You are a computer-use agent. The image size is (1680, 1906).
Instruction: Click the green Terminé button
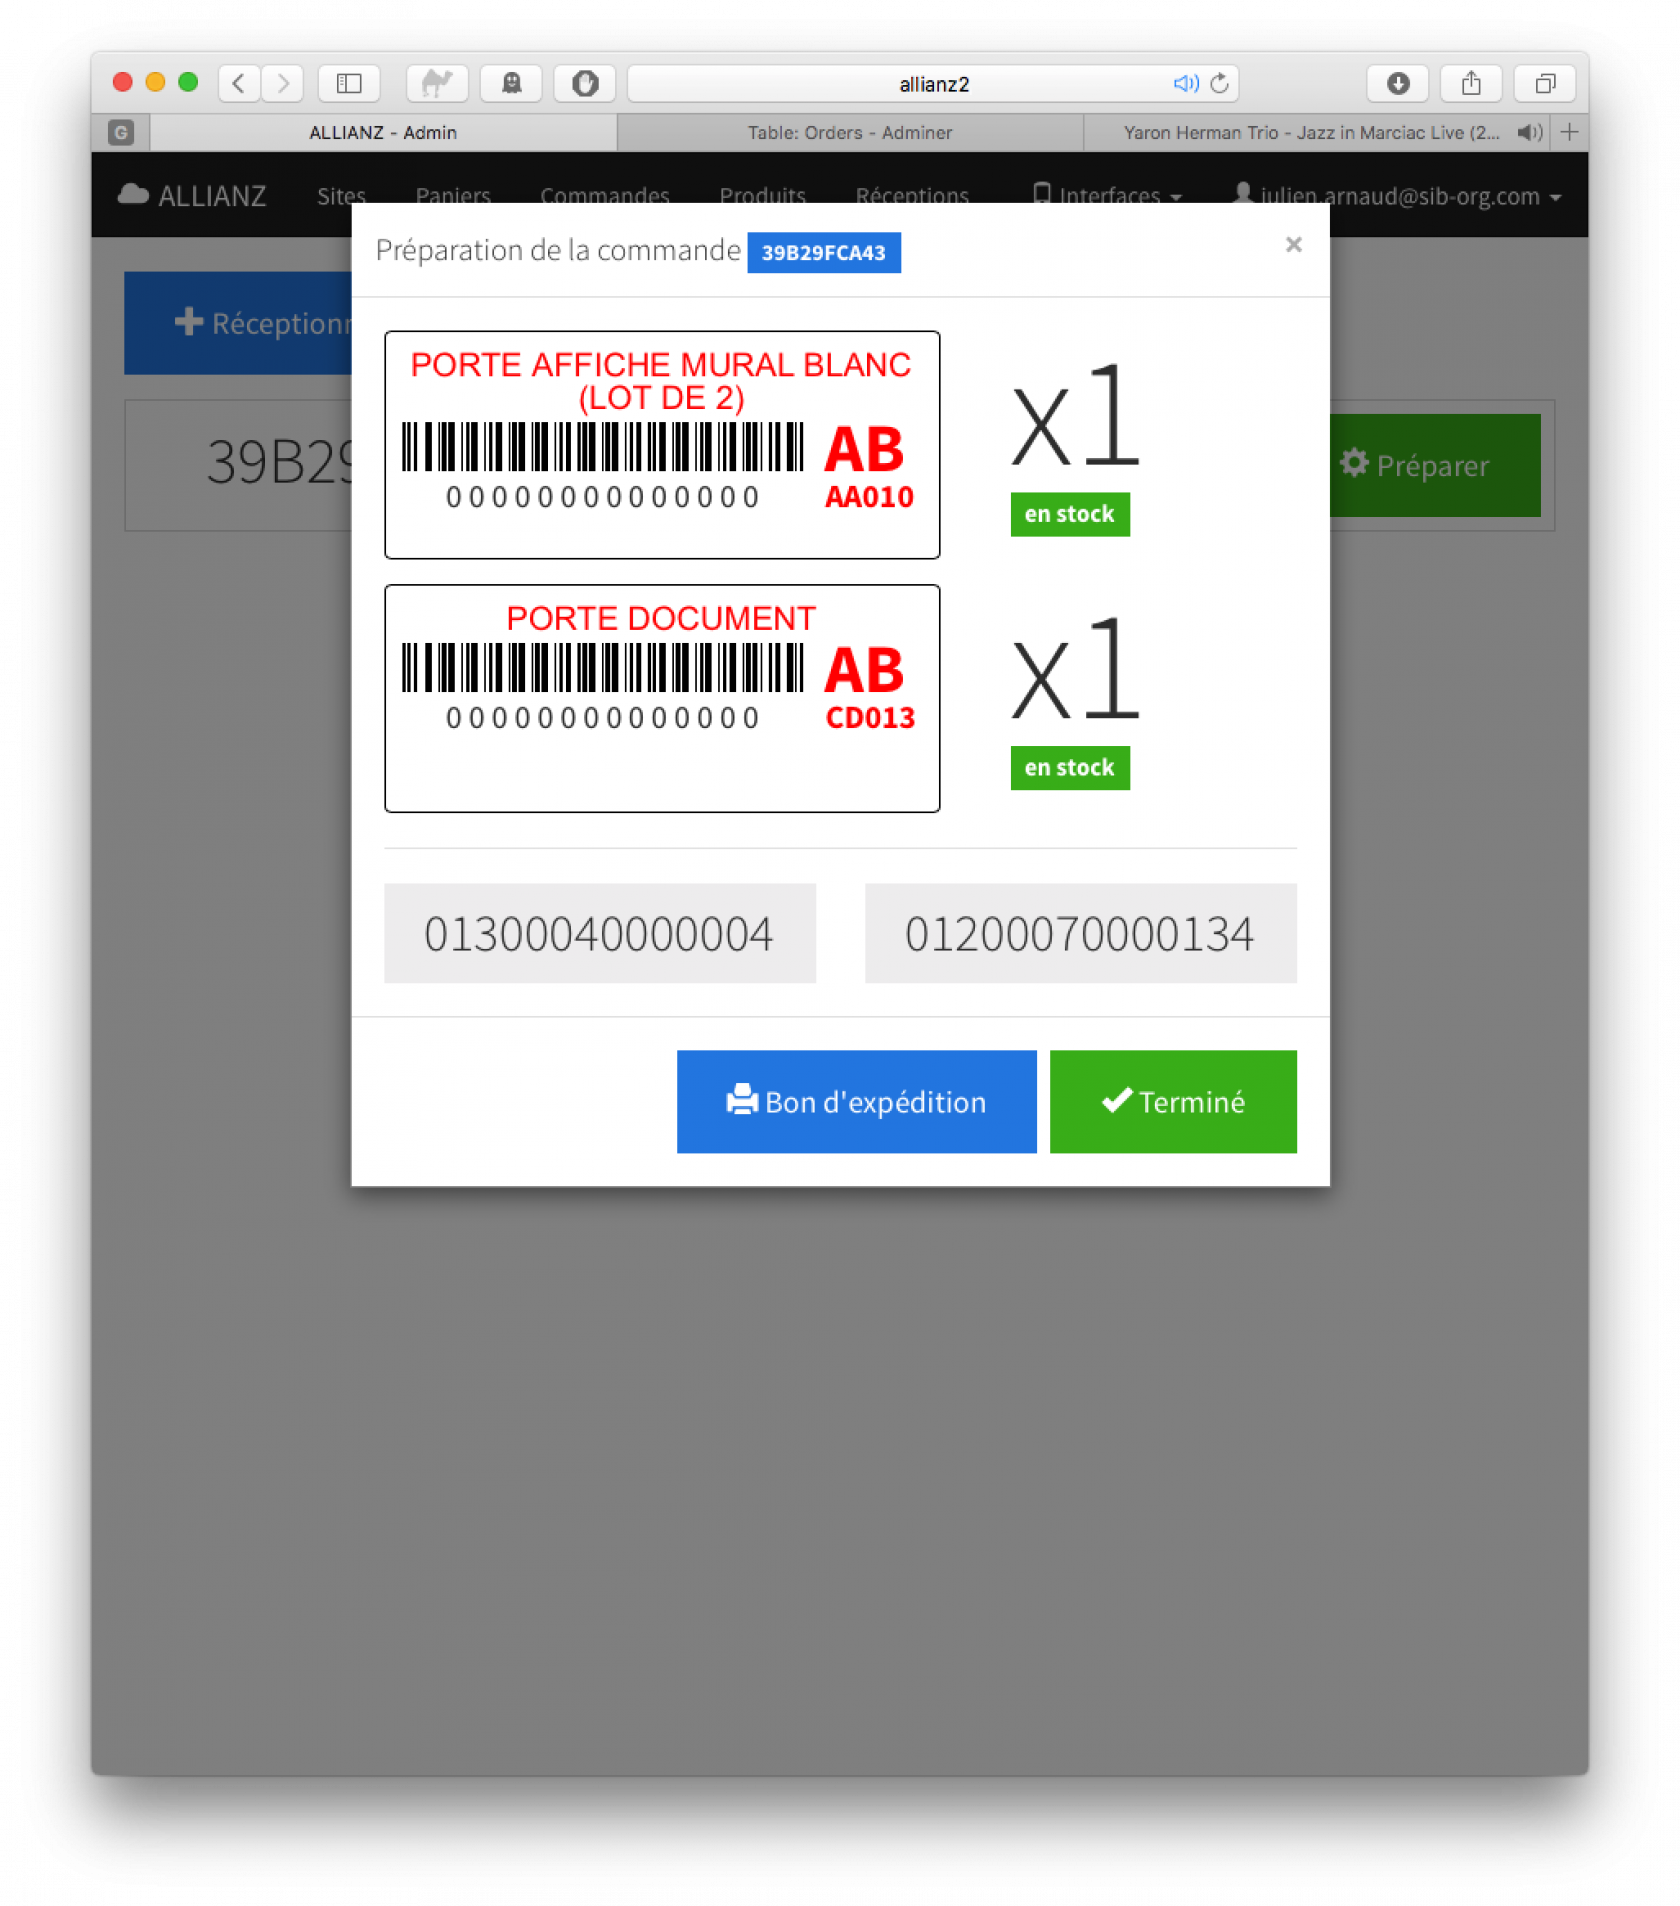pos(1172,1101)
